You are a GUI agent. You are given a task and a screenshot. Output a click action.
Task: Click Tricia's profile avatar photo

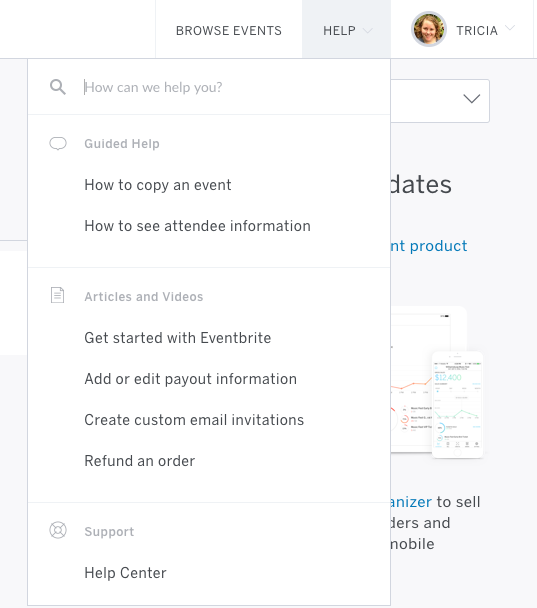click(429, 29)
